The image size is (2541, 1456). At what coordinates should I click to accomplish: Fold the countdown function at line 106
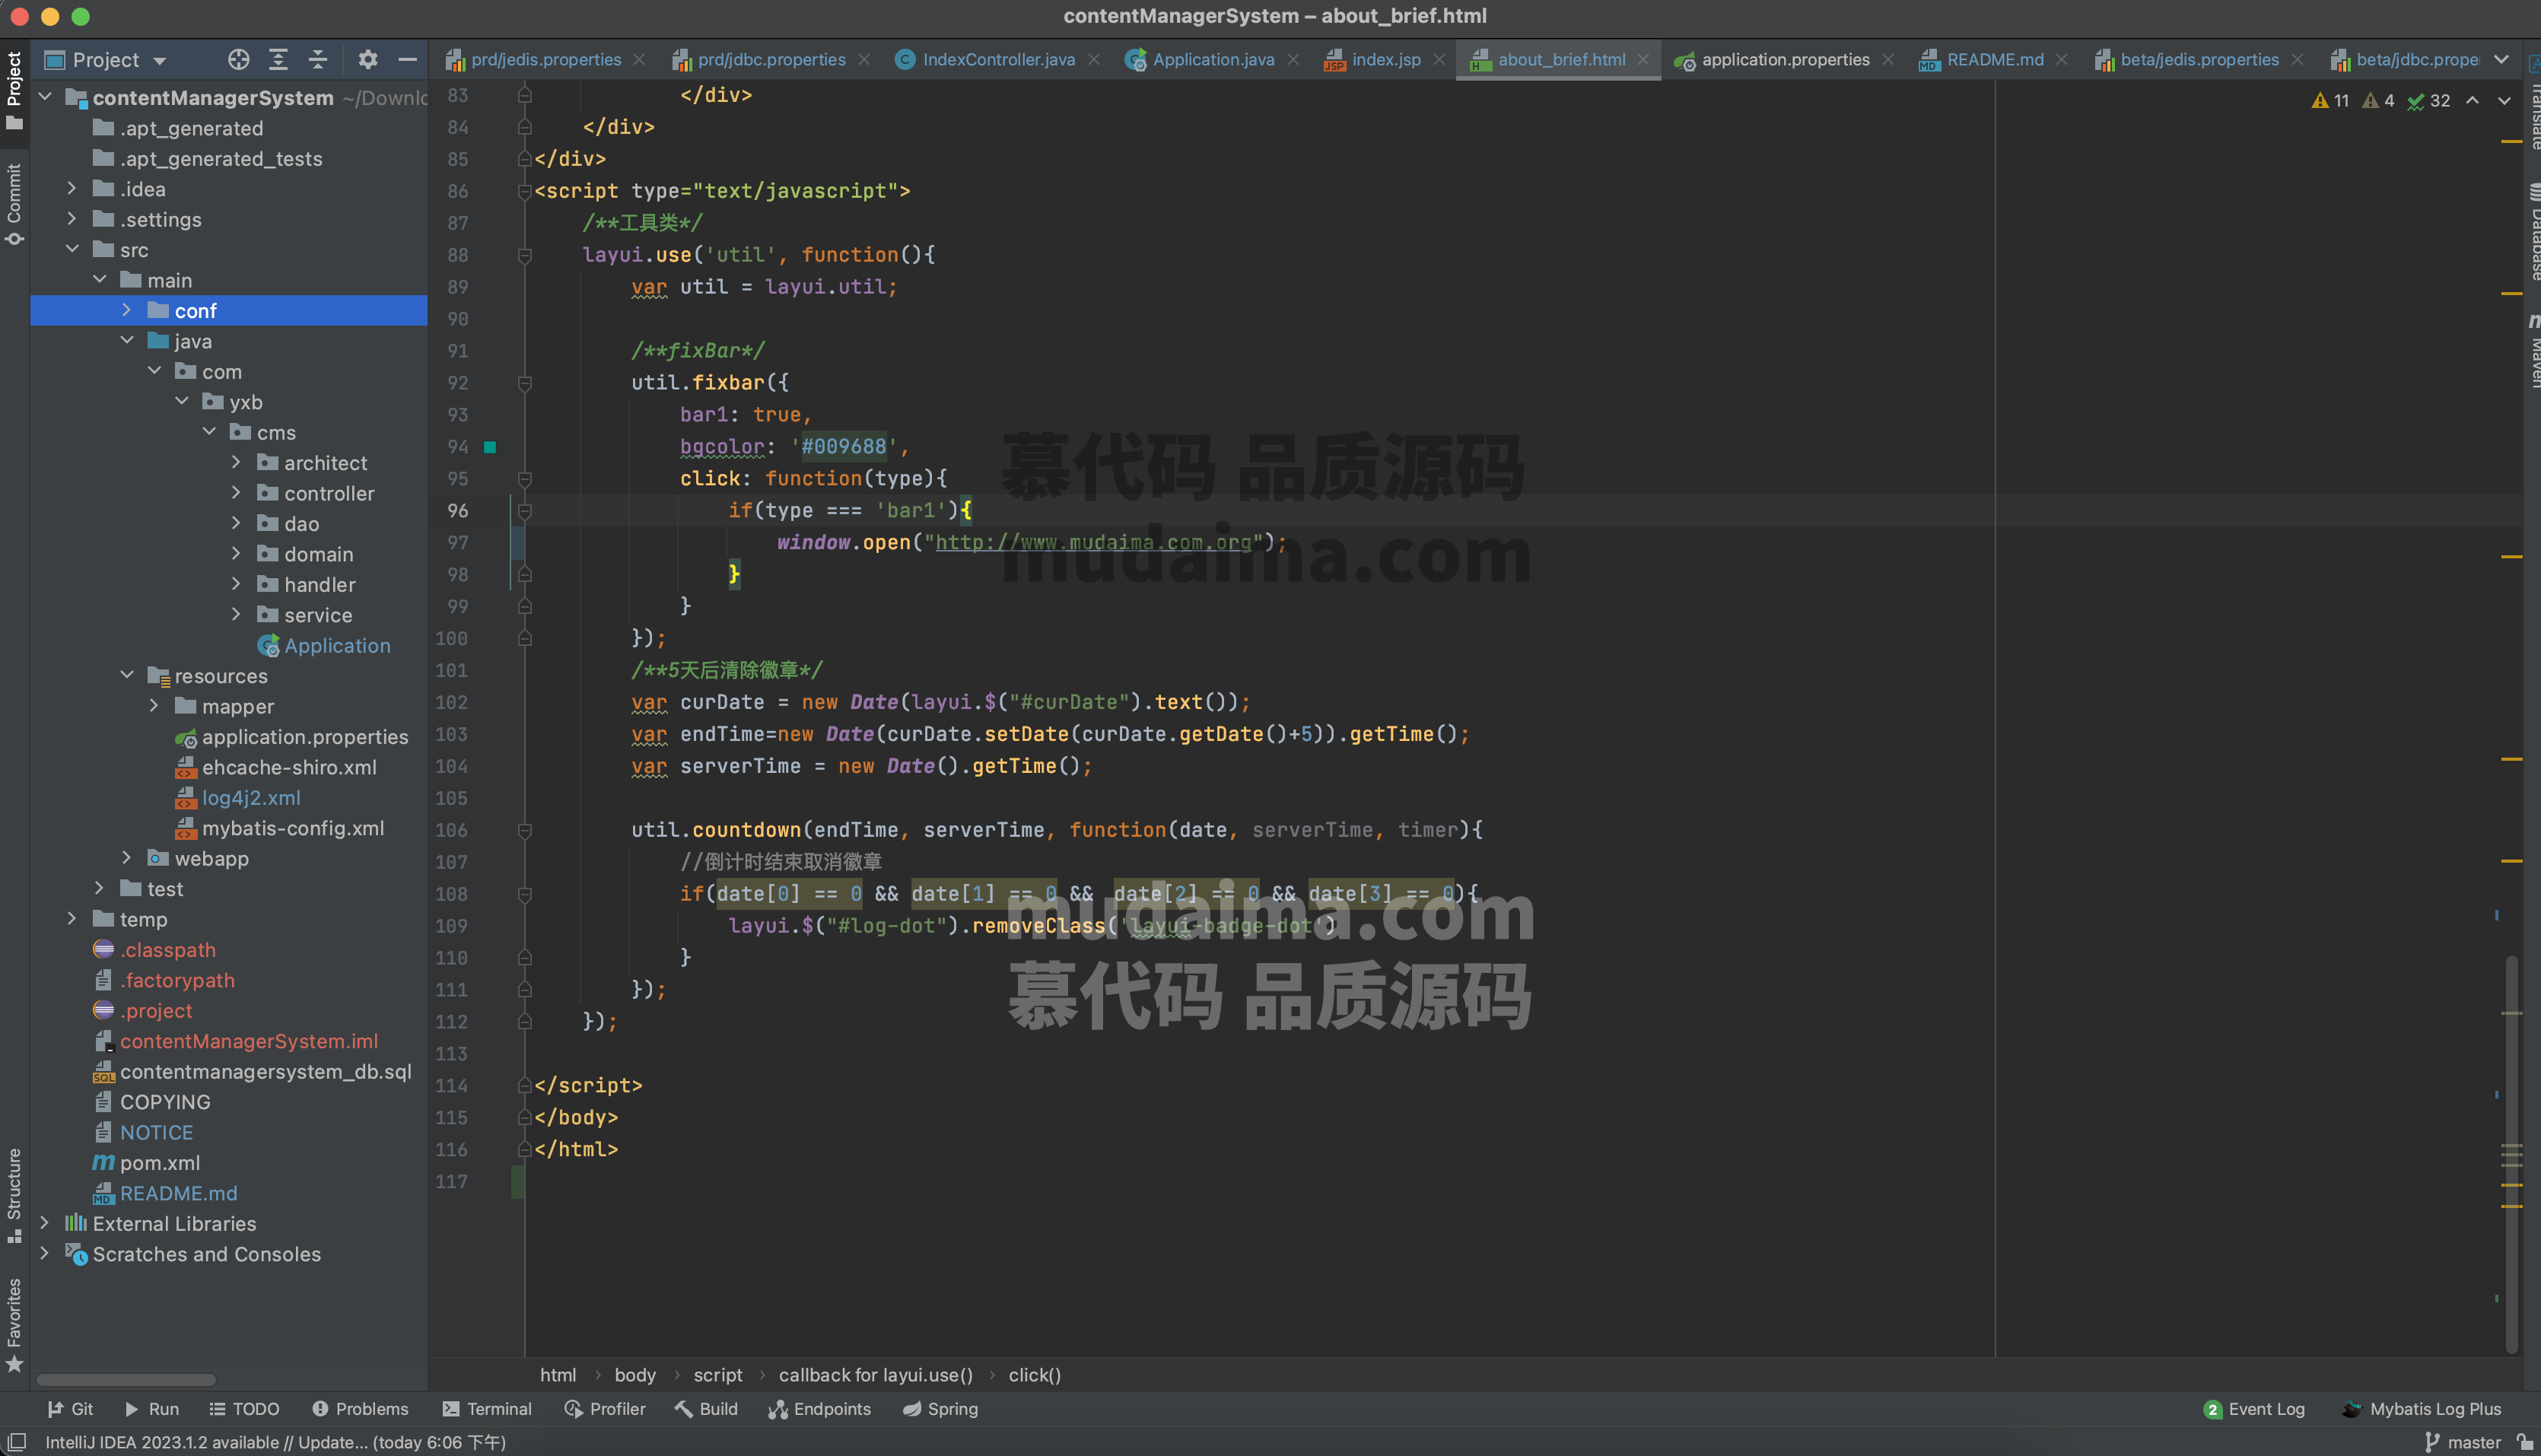524,830
